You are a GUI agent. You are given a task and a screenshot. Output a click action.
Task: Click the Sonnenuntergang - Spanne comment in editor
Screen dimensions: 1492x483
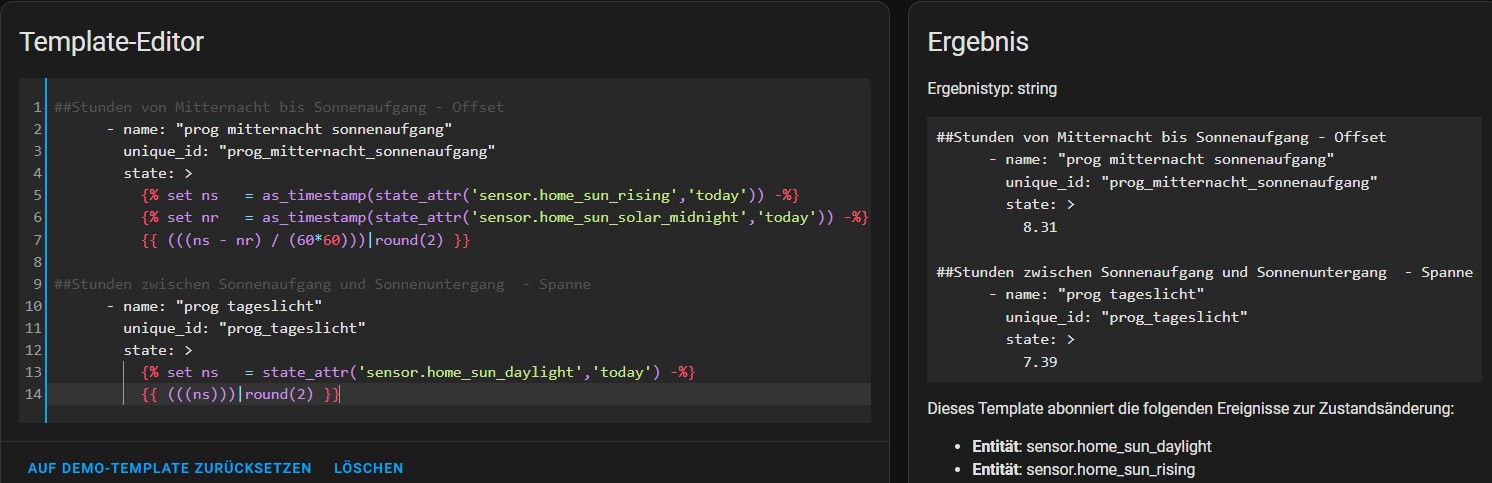click(x=322, y=284)
